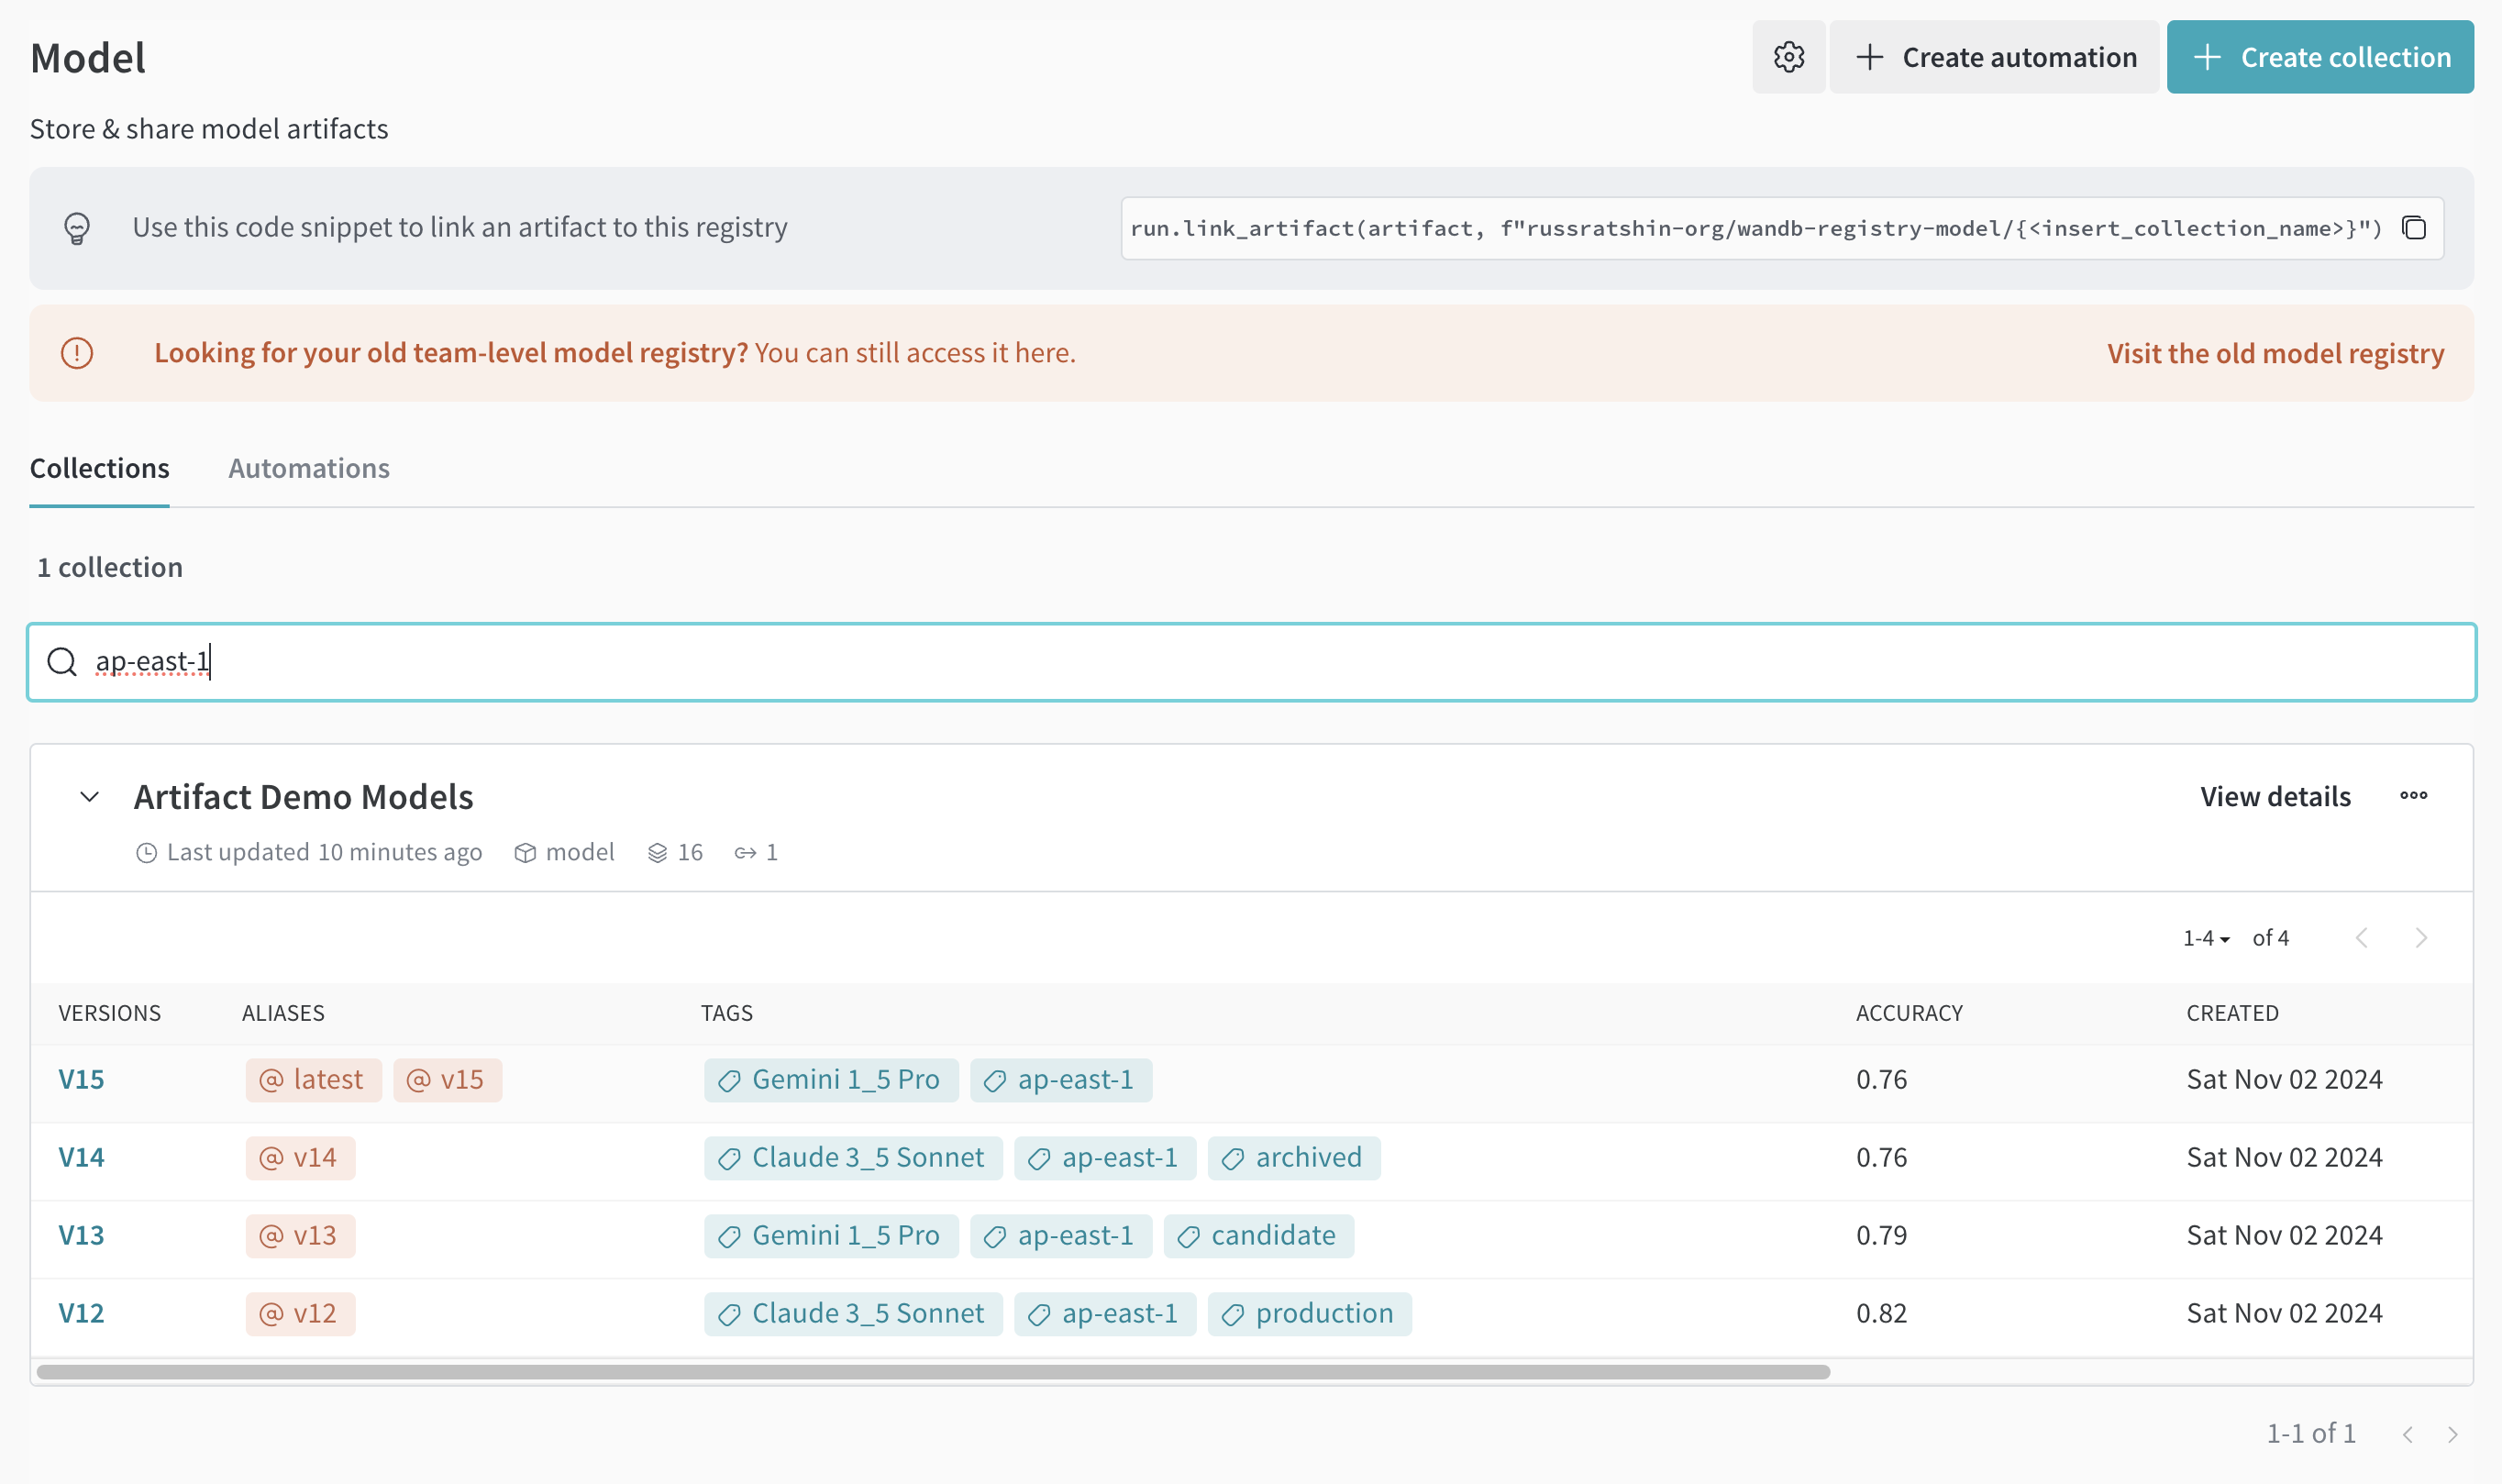Screen dimensions: 2502x1484
Task: Collapse the Artifact Demo Models collection
Action: point(89,797)
